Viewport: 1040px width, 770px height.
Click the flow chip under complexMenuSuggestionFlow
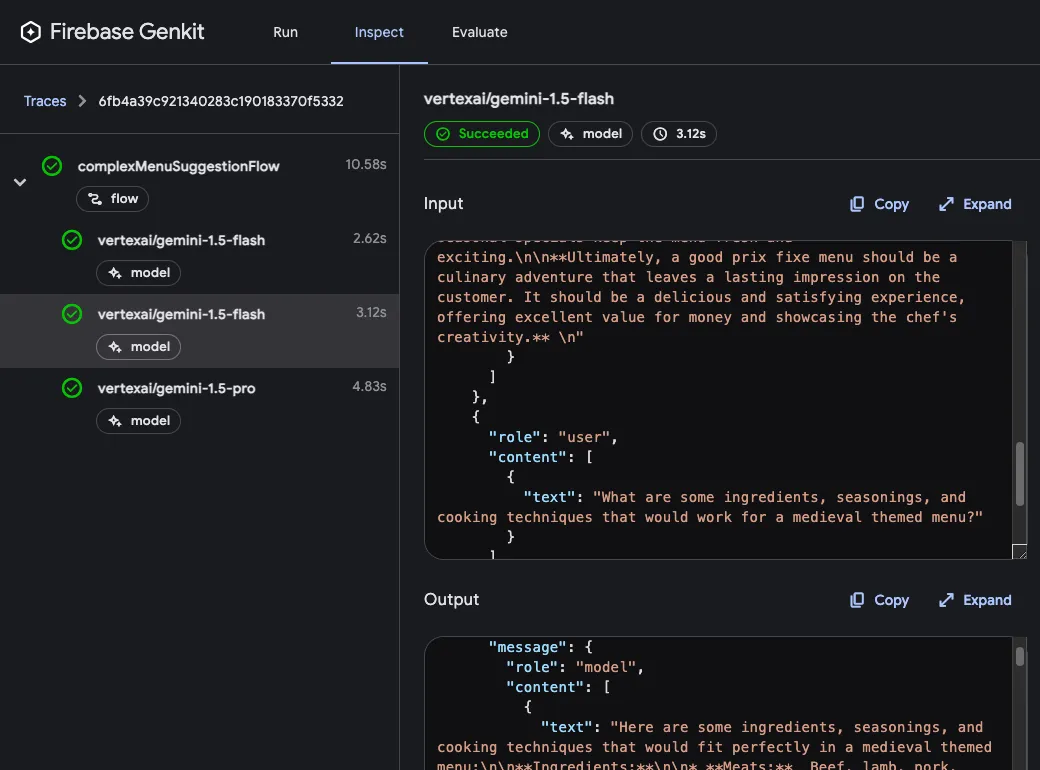click(112, 199)
